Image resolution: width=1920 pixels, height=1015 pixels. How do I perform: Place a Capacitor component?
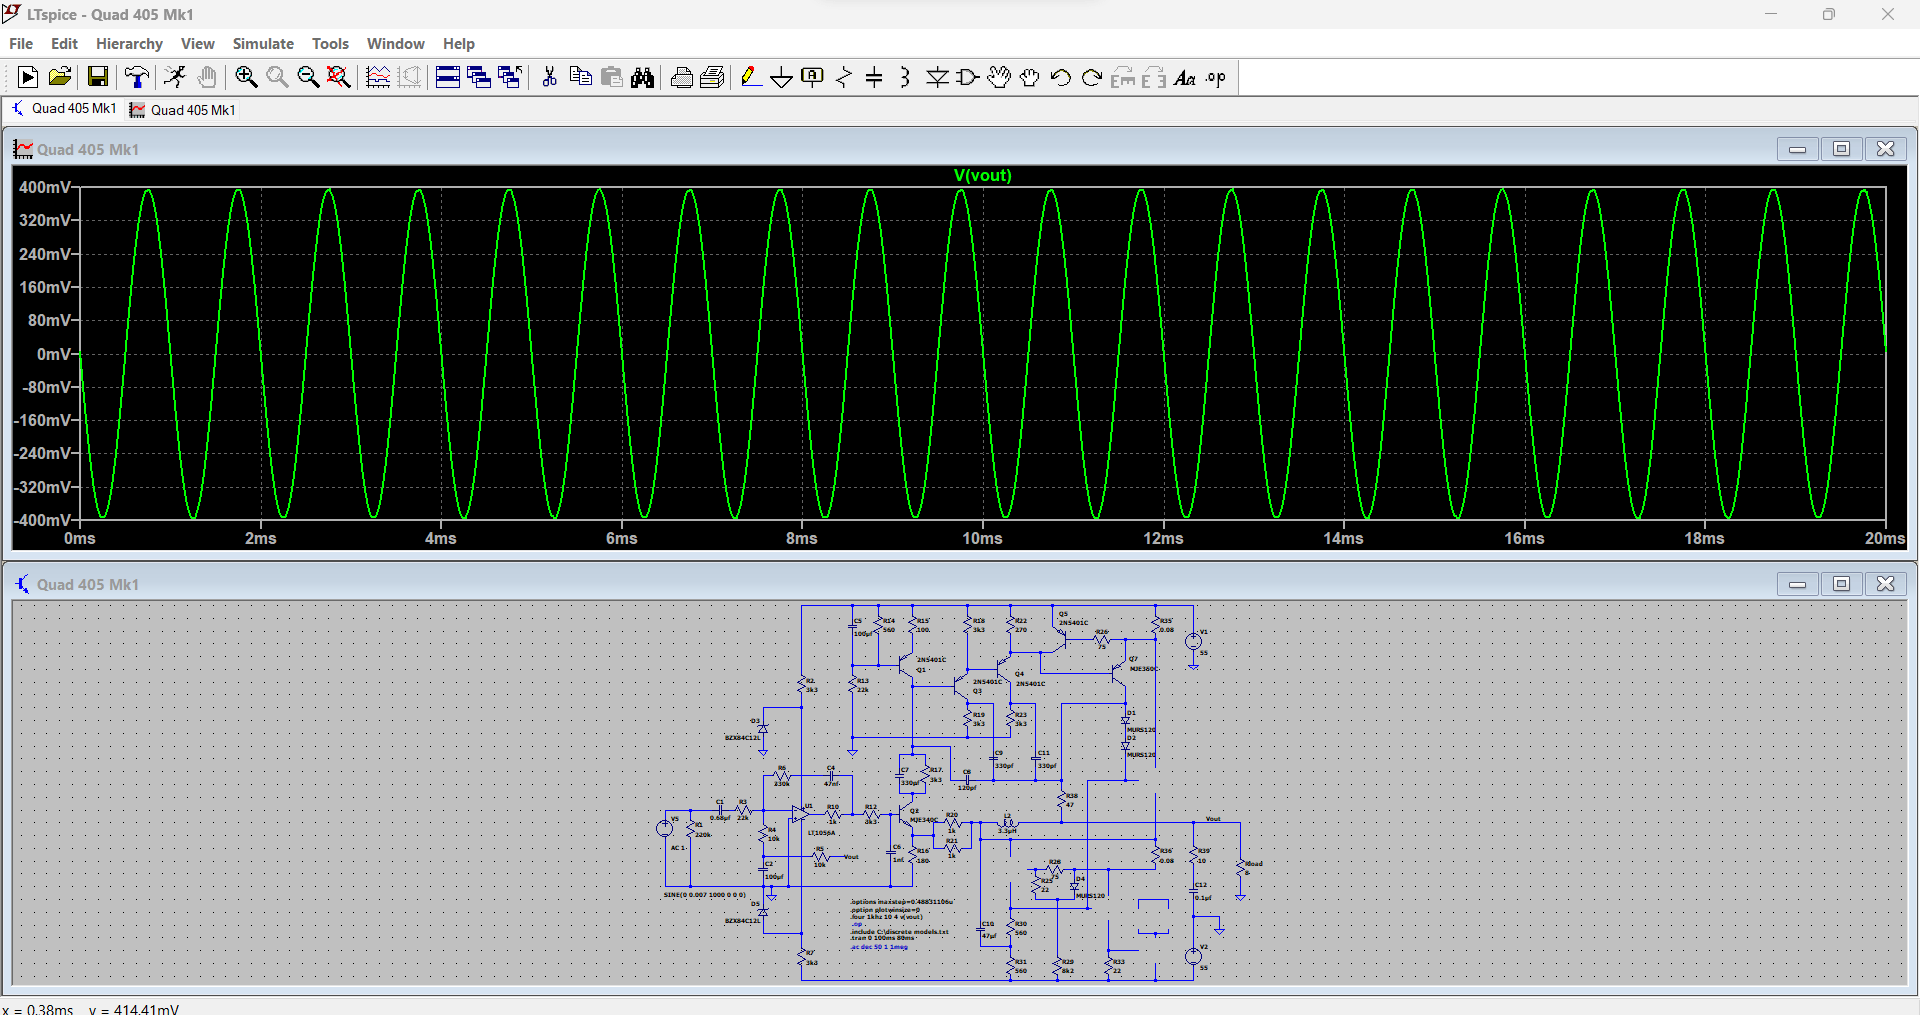pyautogui.click(x=874, y=77)
